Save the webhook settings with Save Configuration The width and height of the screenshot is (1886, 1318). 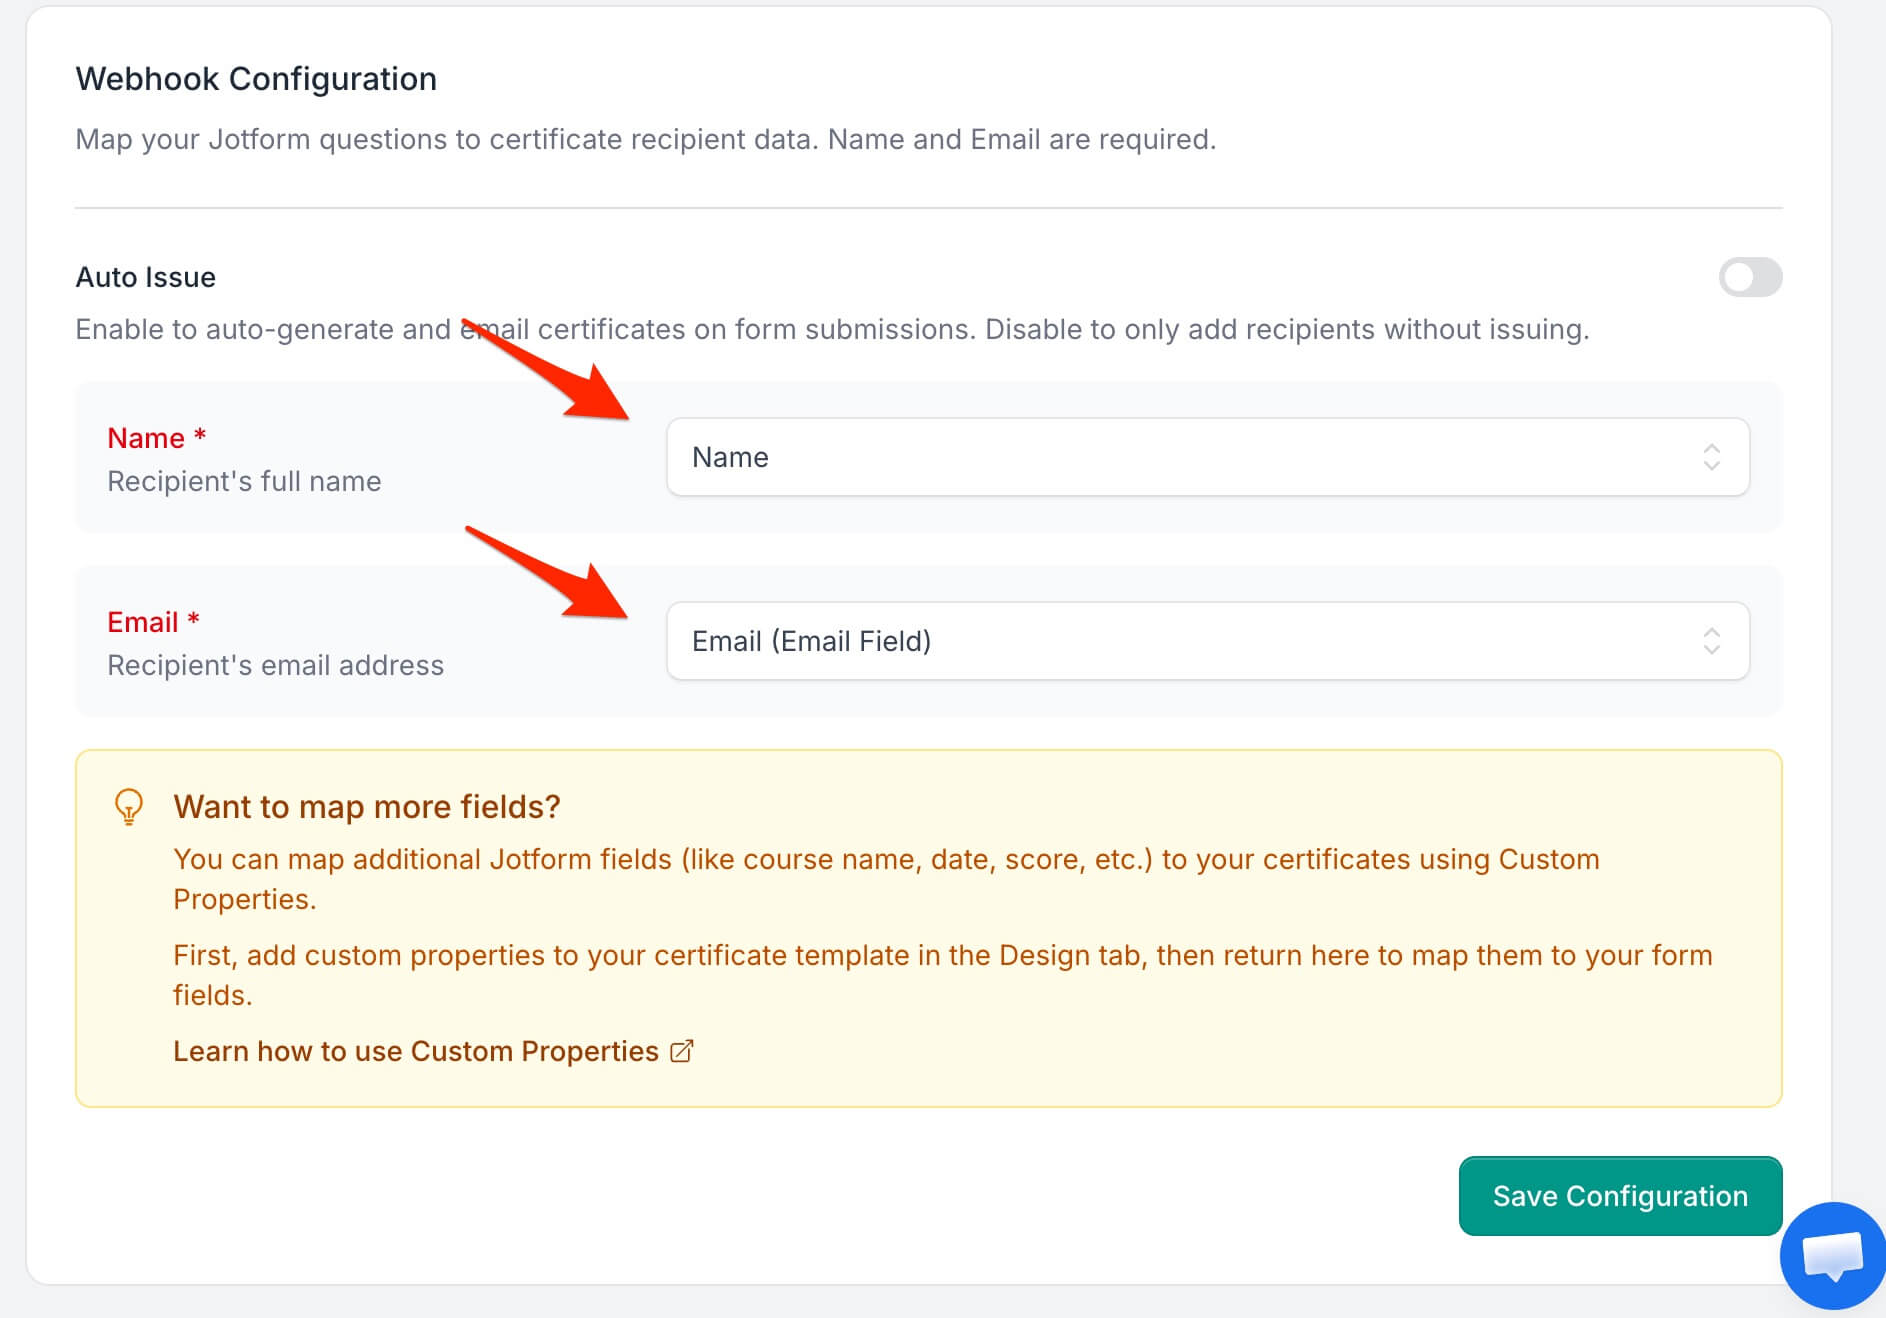click(x=1620, y=1196)
